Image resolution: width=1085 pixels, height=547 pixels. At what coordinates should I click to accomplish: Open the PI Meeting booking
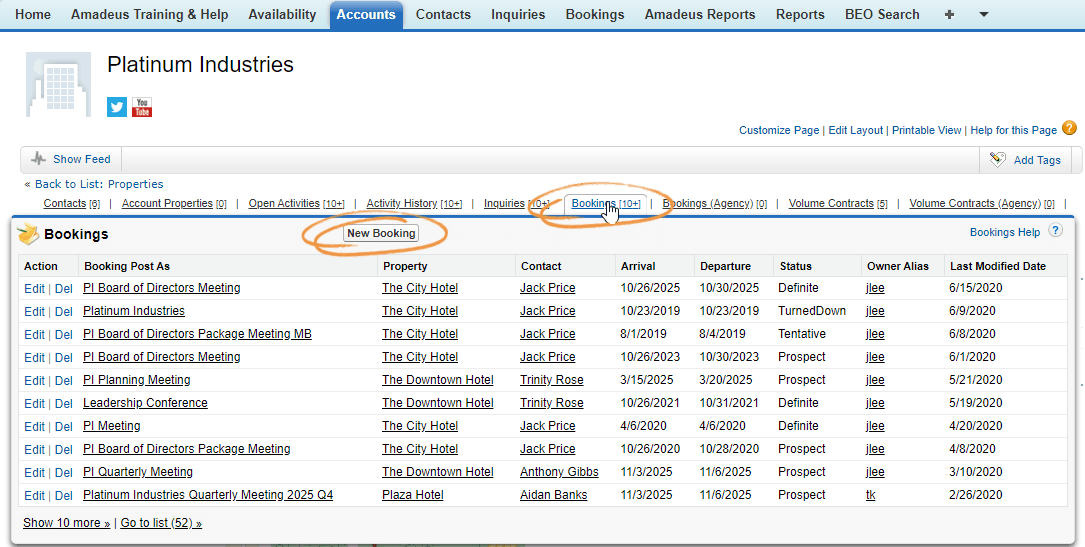pyautogui.click(x=111, y=426)
